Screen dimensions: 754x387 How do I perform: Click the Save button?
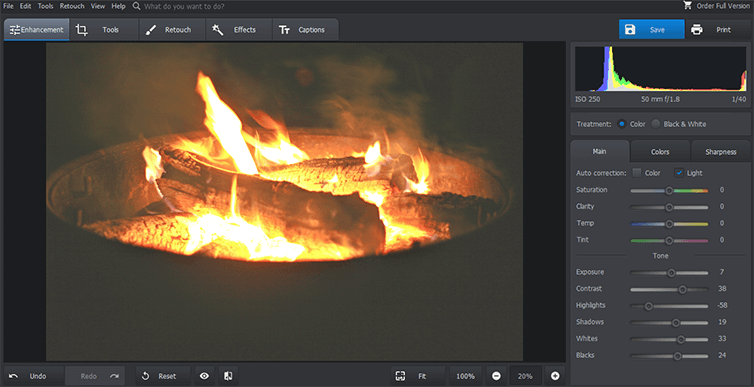(651, 30)
